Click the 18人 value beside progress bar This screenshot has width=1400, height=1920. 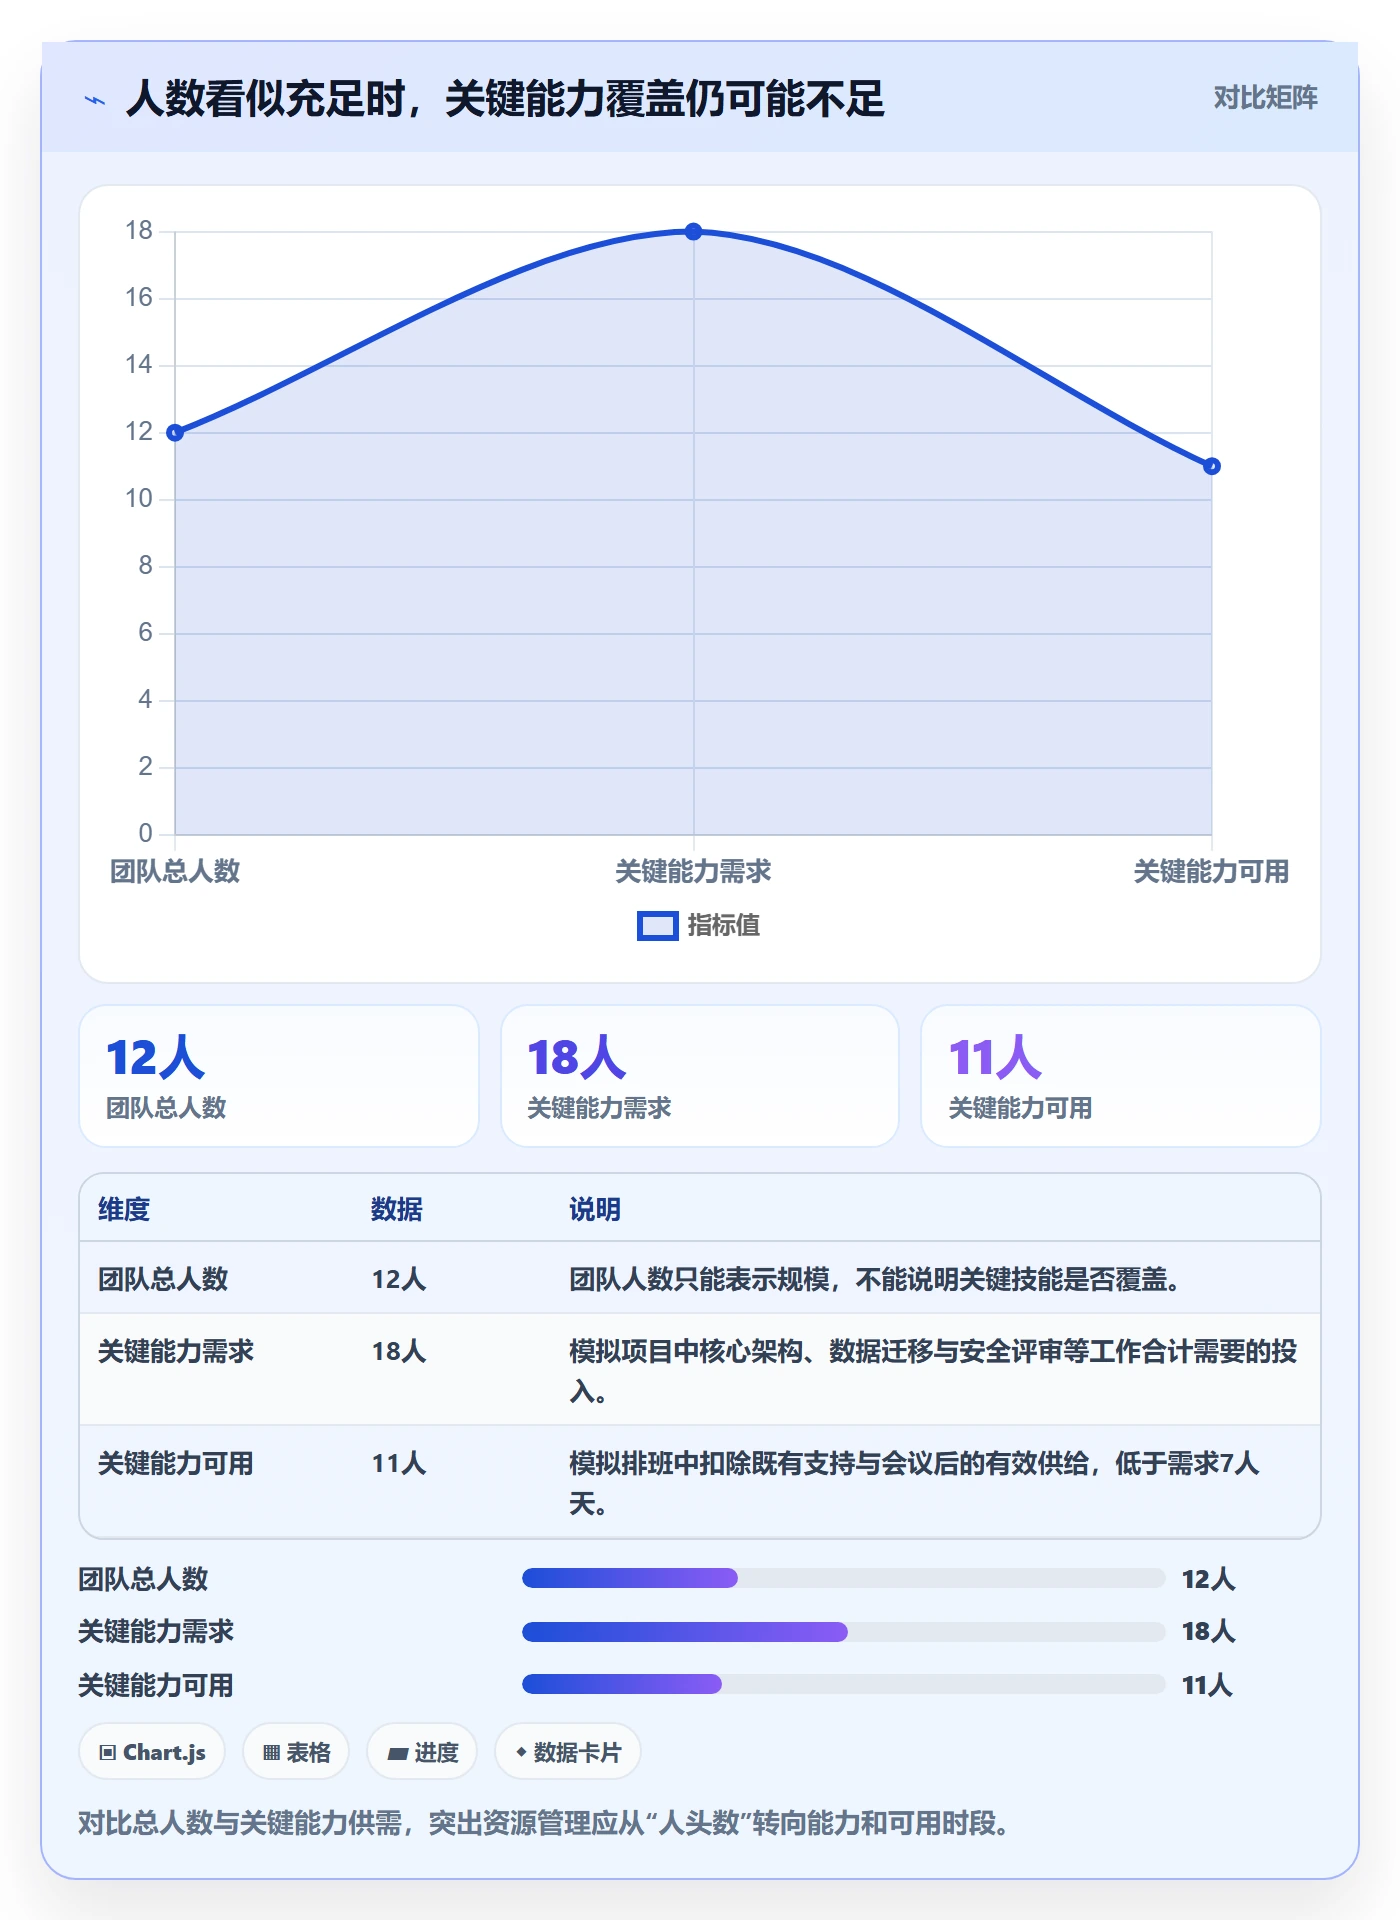pos(1208,1632)
